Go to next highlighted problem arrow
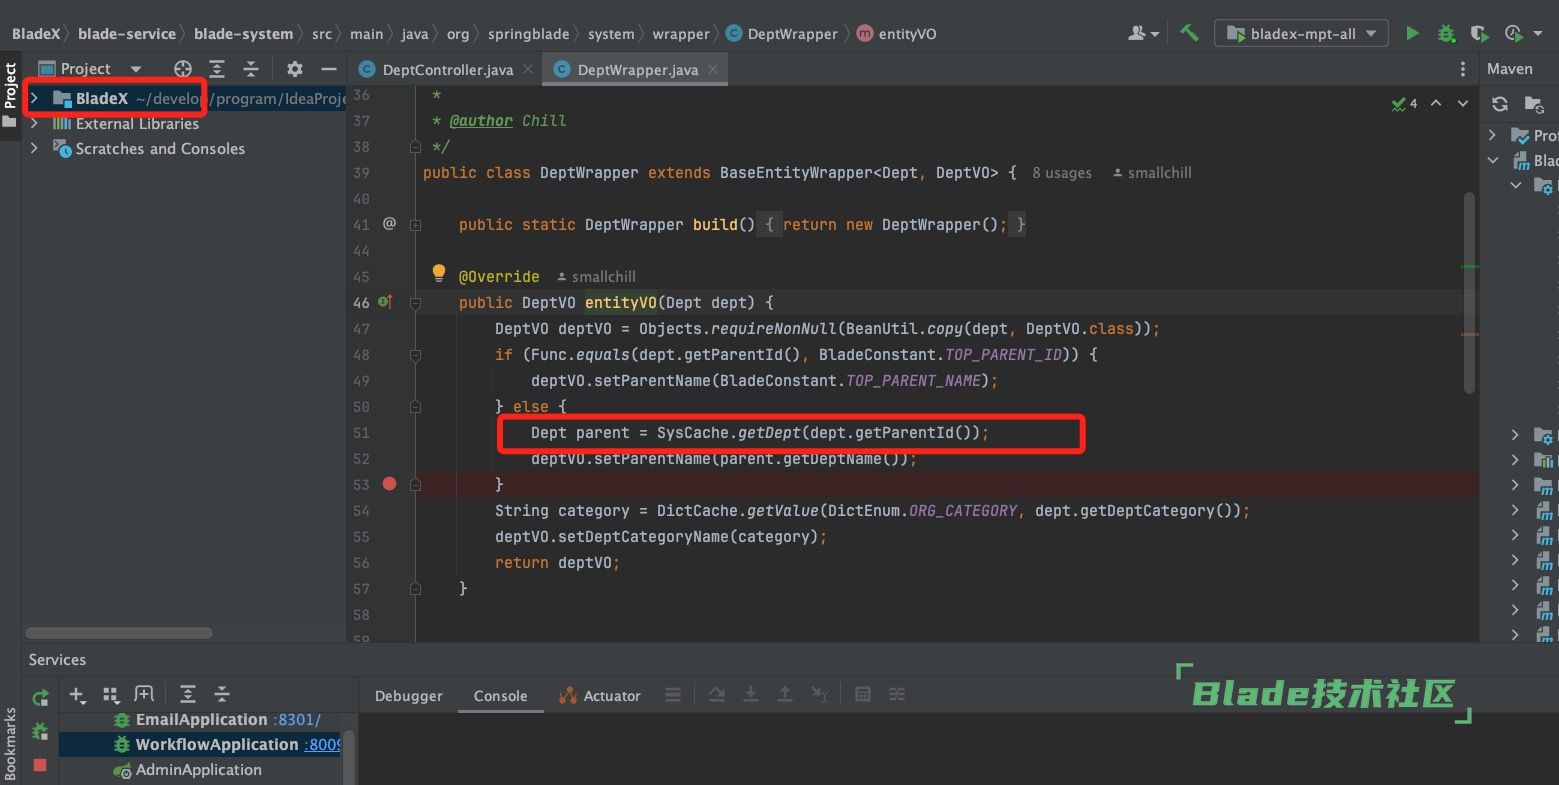 tap(1462, 103)
